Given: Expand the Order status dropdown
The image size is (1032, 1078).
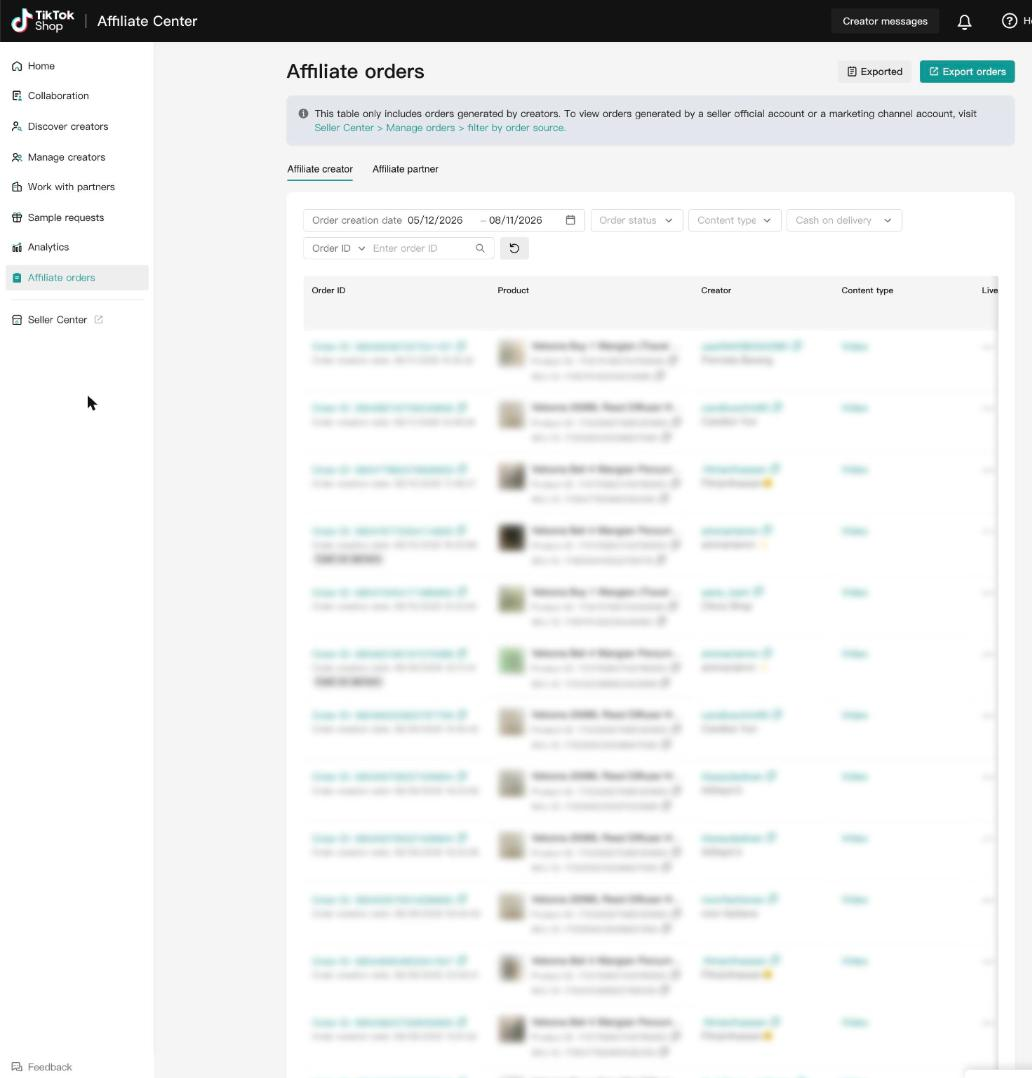Looking at the screenshot, I should pyautogui.click(x=637, y=220).
